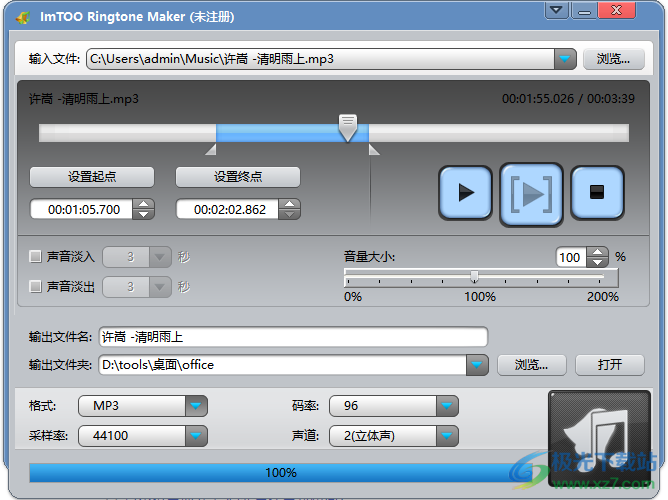
Task: Click the 0% volume scale label
Action: [353, 296]
